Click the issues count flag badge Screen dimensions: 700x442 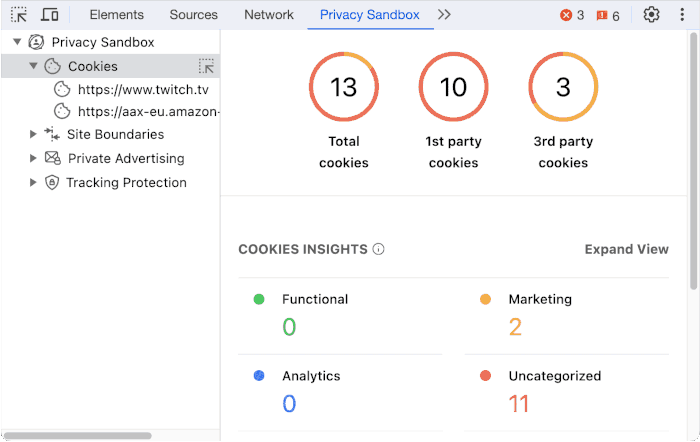pyautogui.click(x=608, y=15)
